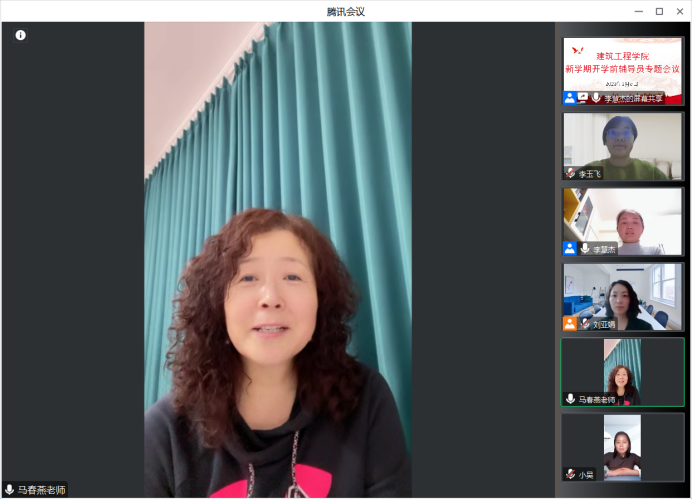Click the screen share icon on 李慧杰的屏幕共享 tile

583,98
